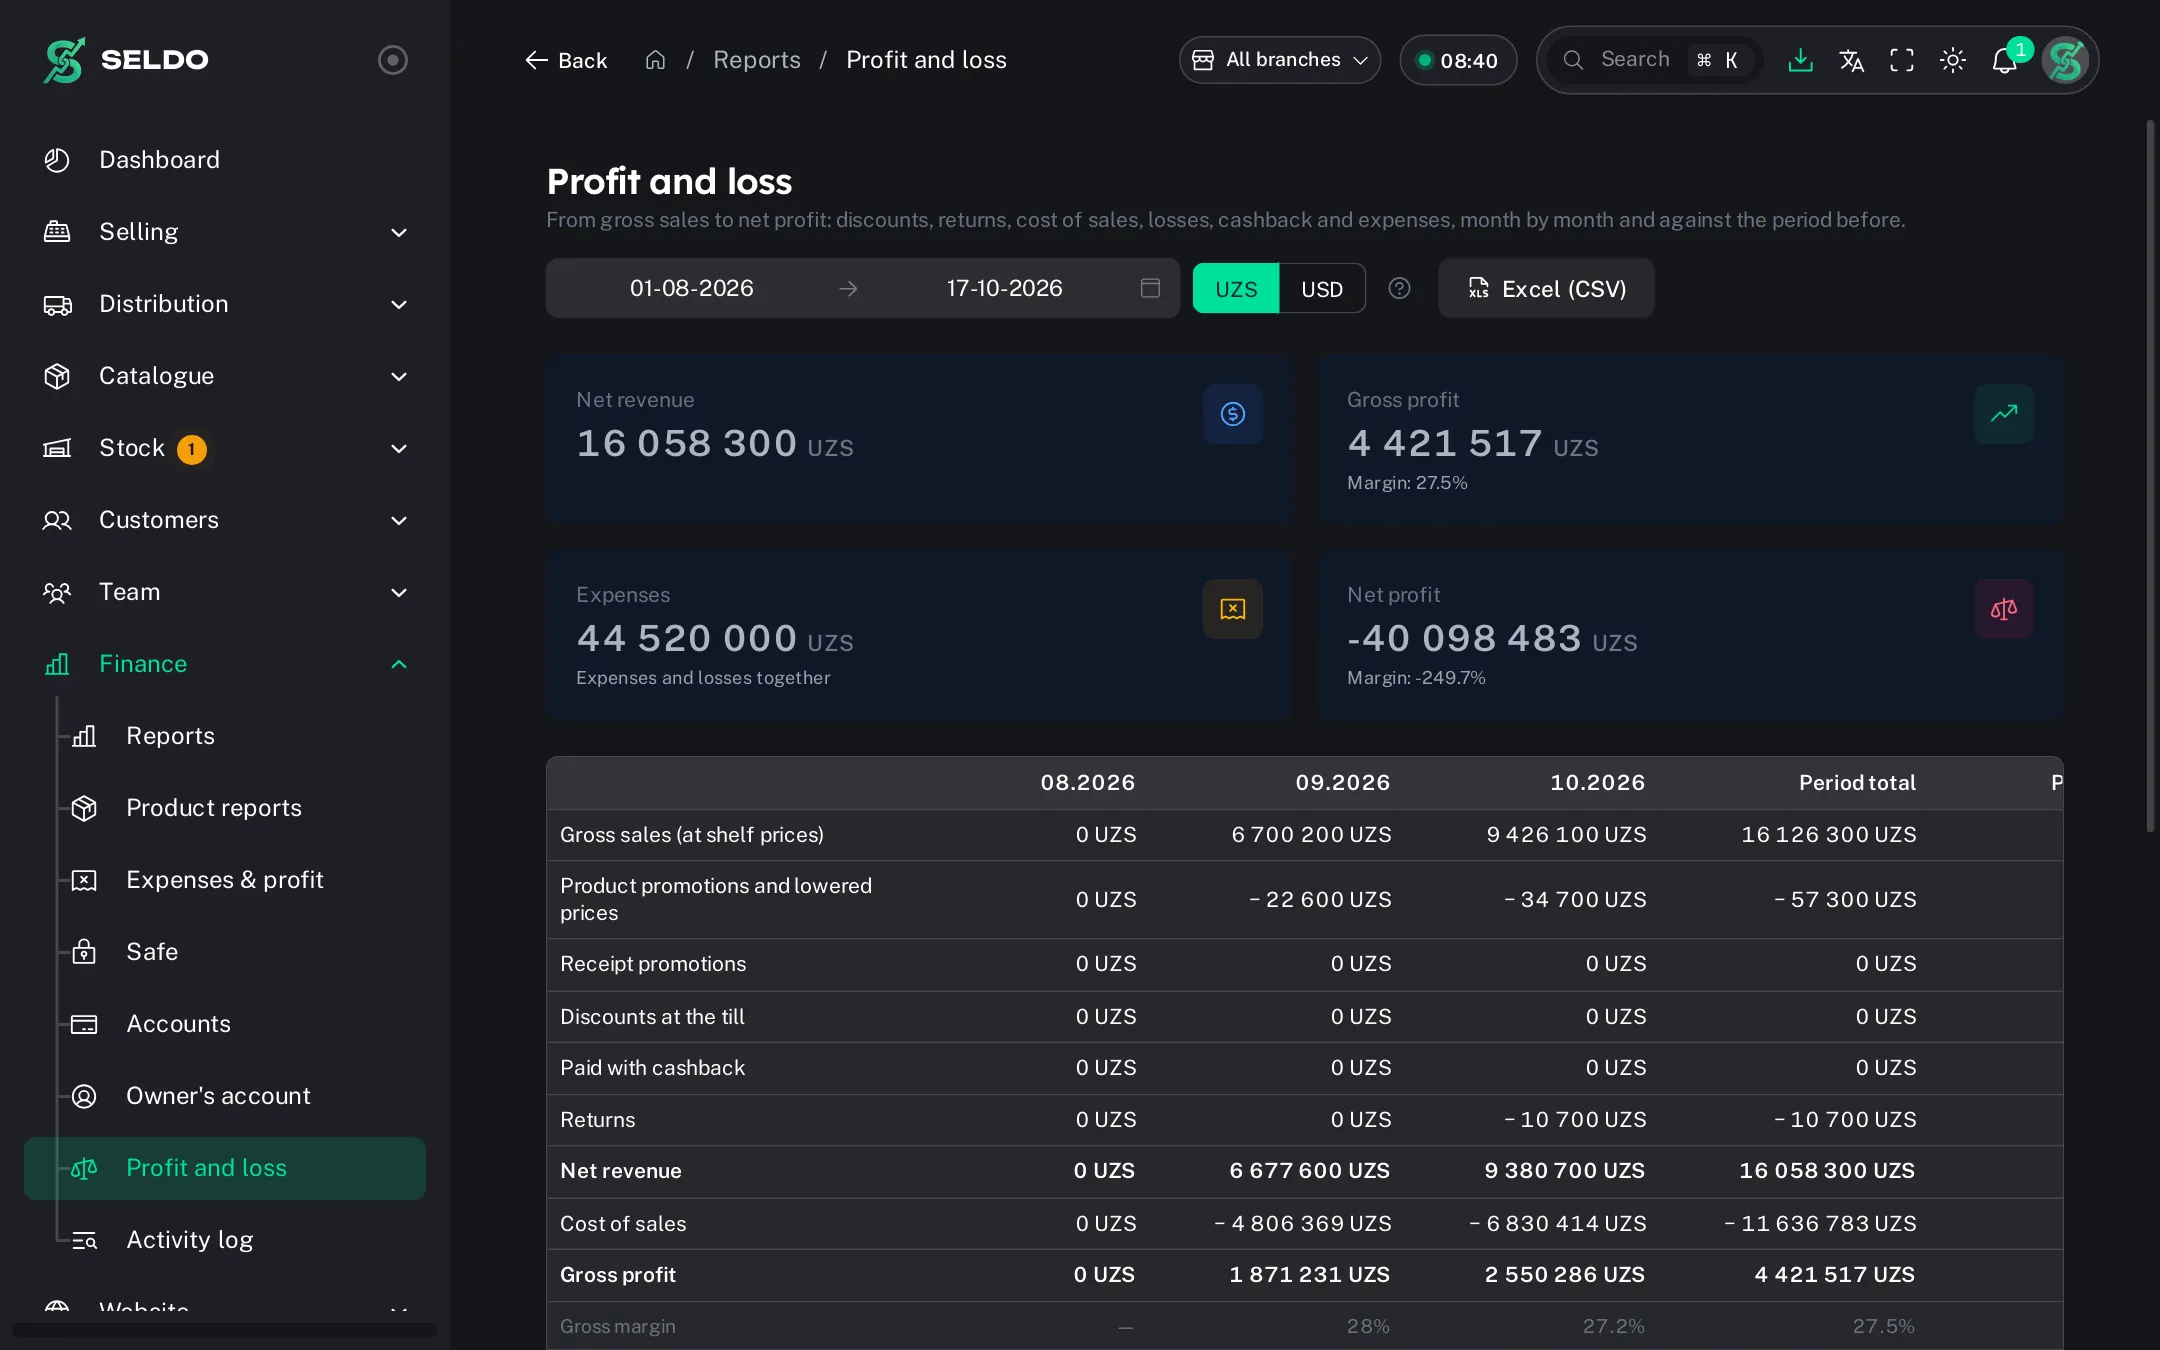The width and height of the screenshot is (2160, 1350).
Task: Toggle the sidebar pin circle button
Action: tap(393, 60)
